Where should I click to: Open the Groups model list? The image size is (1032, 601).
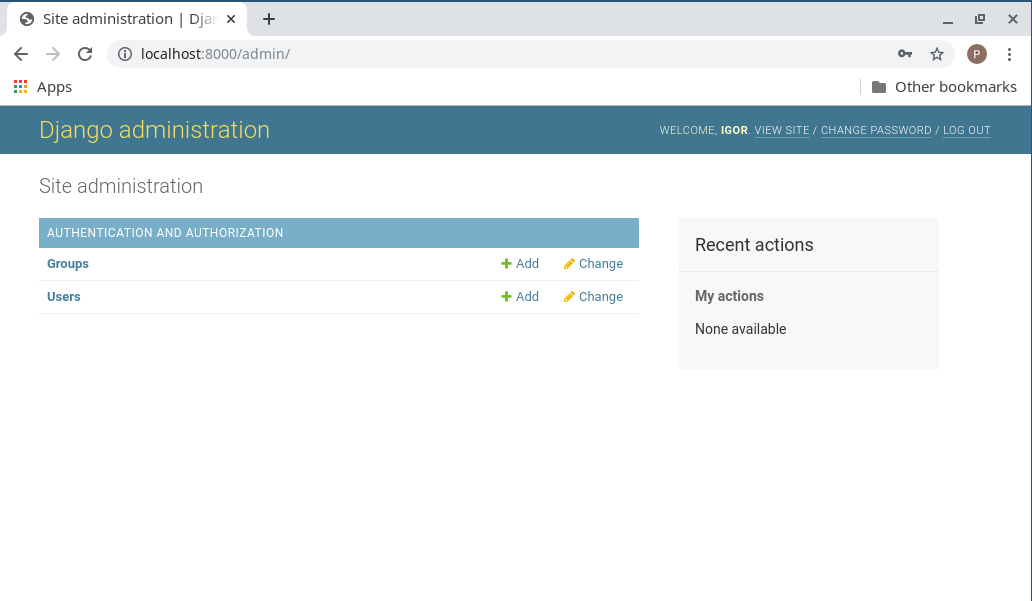68,264
